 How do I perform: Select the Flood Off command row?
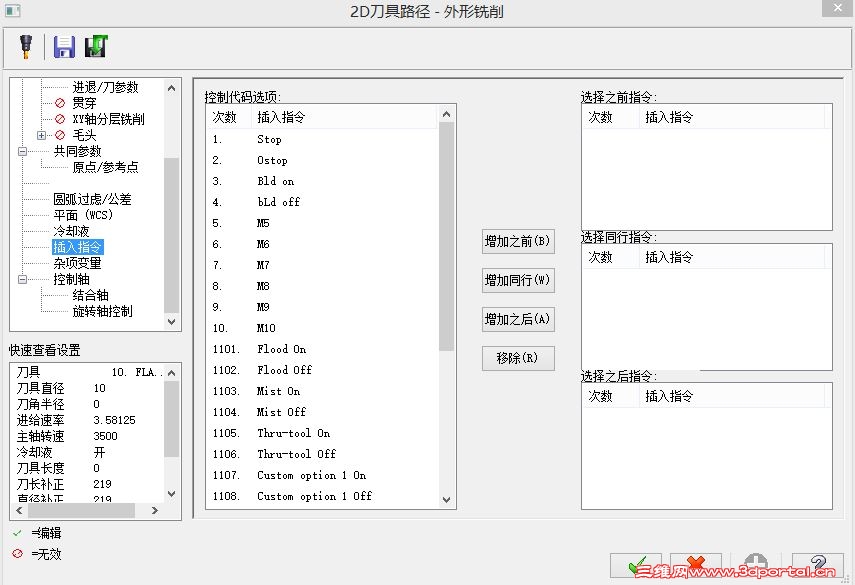(x=322, y=370)
